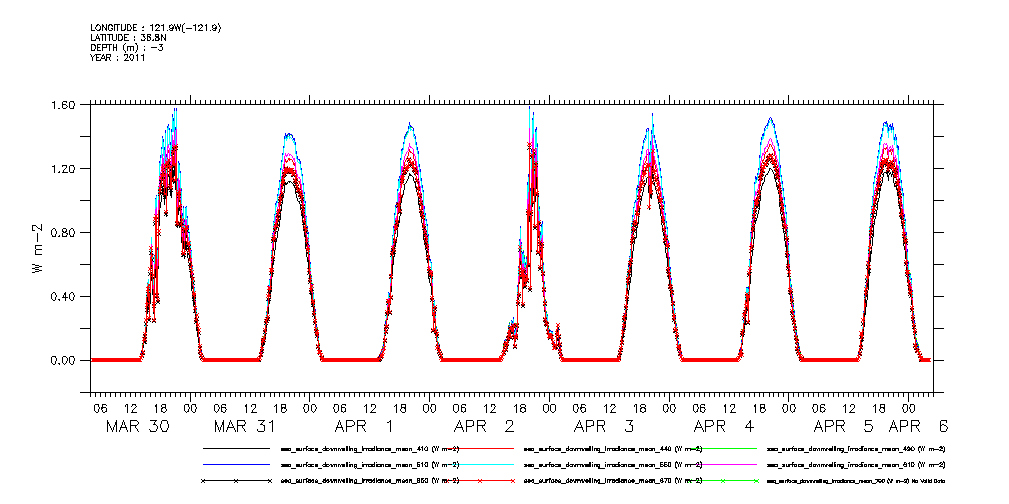Click legend text ending in mean_510
The image size is (1009, 504).
(370, 464)
